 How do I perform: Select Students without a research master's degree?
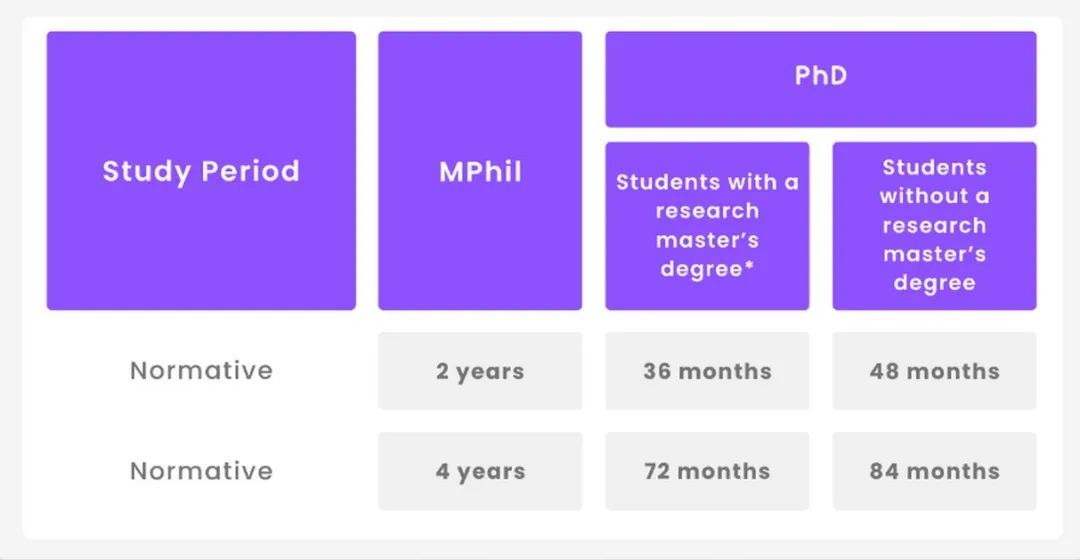point(935,226)
